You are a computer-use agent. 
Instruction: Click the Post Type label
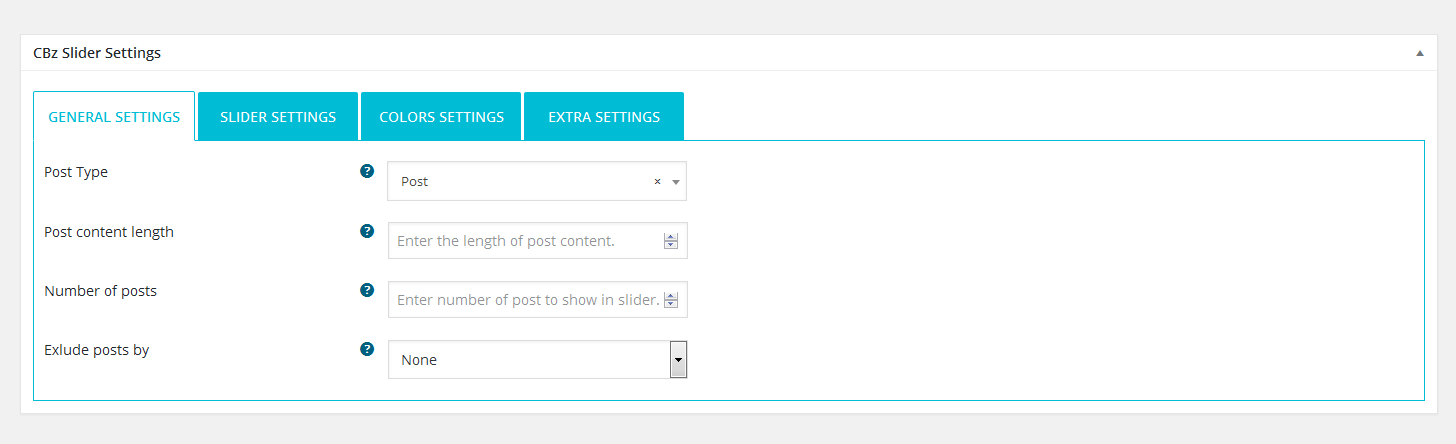coord(76,172)
